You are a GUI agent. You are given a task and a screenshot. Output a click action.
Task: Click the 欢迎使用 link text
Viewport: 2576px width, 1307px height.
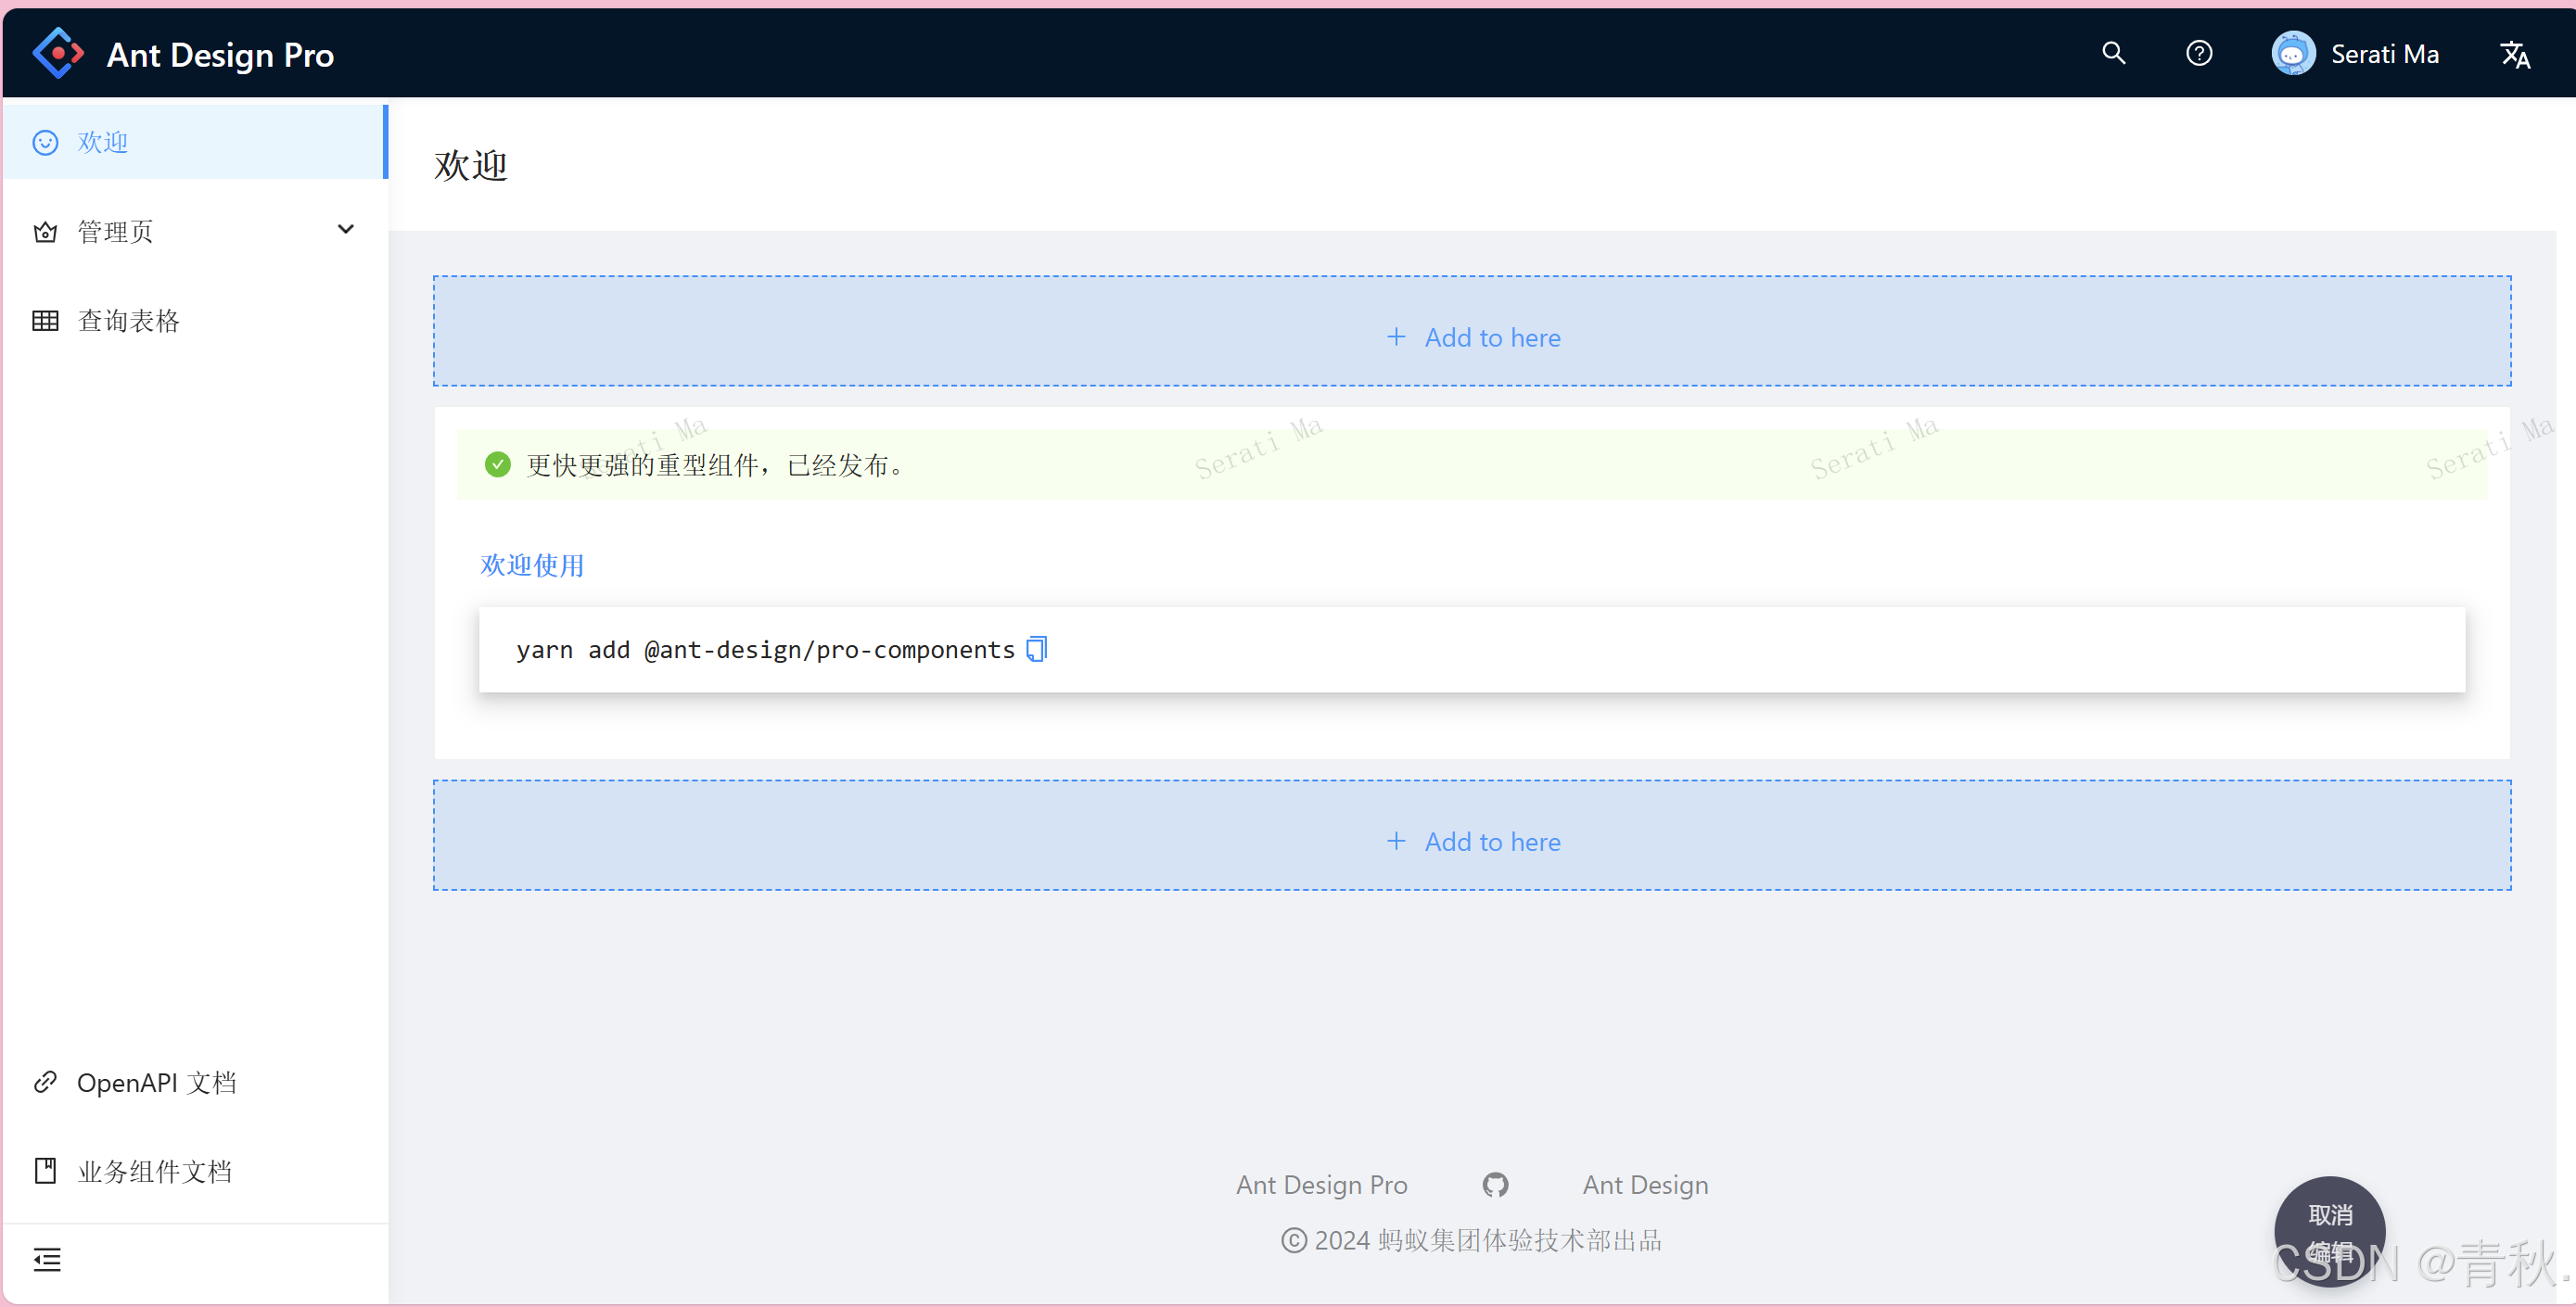point(532,565)
